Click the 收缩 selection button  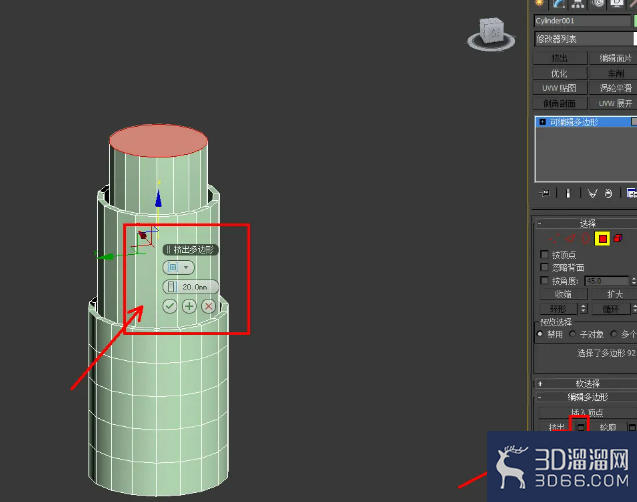[563, 294]
